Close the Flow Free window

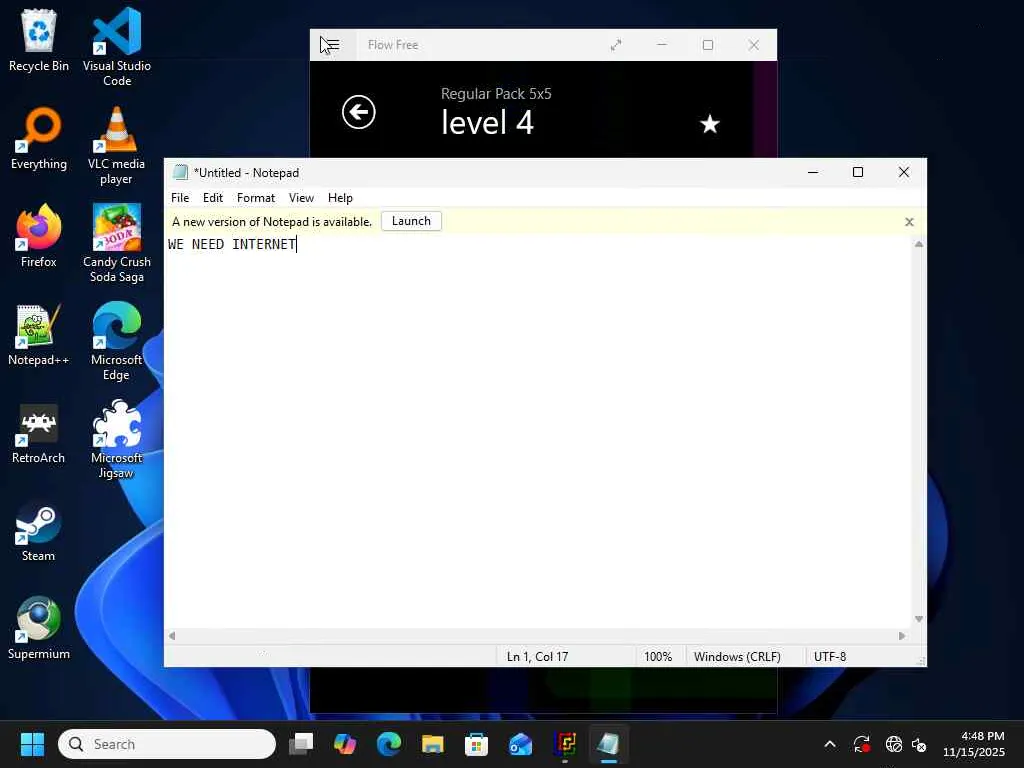[754, 45]
